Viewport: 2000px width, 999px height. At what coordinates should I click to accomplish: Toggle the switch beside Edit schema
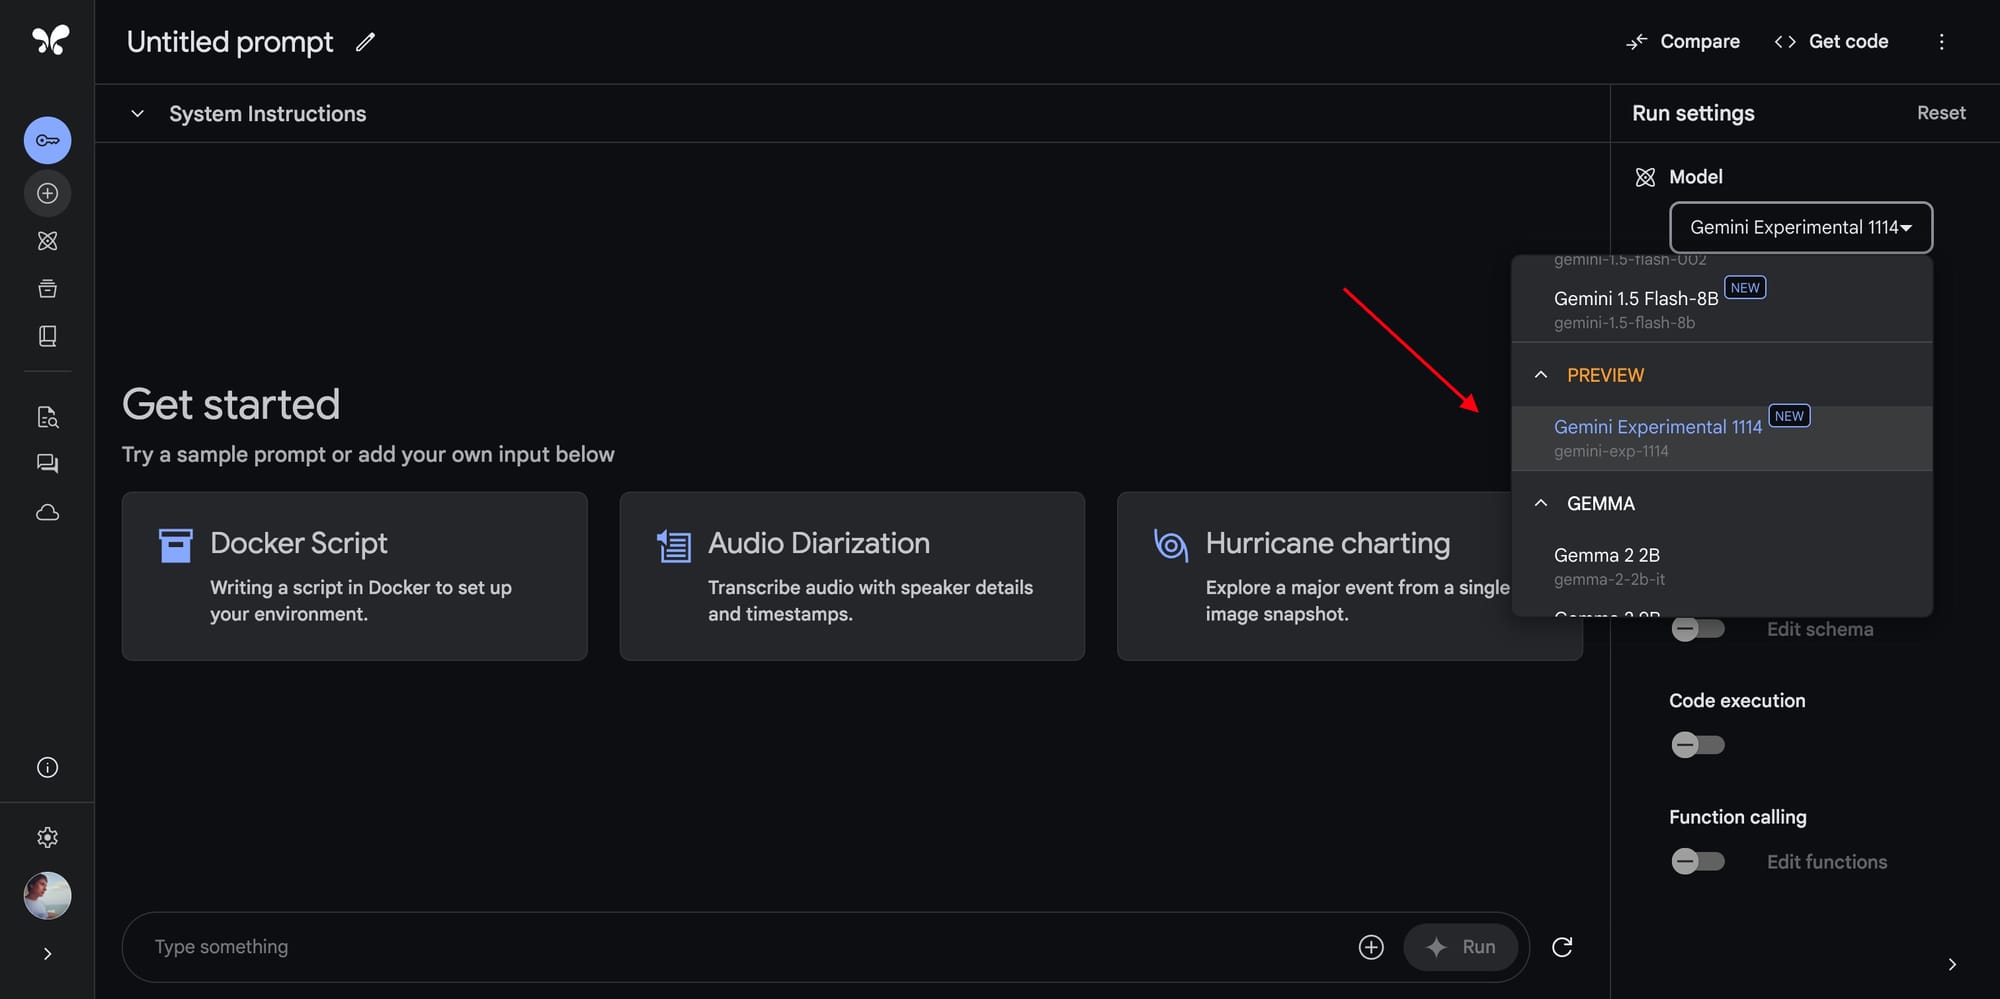1697,629
